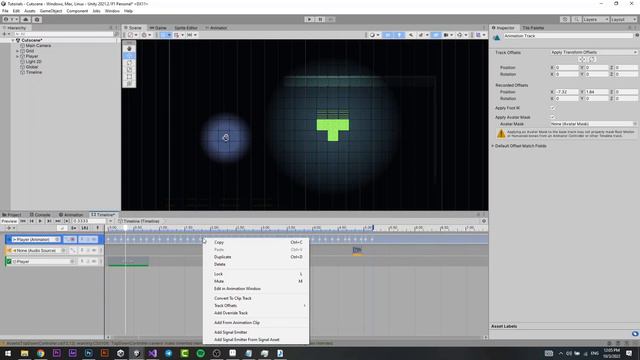Open the Layout dropdown
The image size is (640, 360).
coord(624,19)
